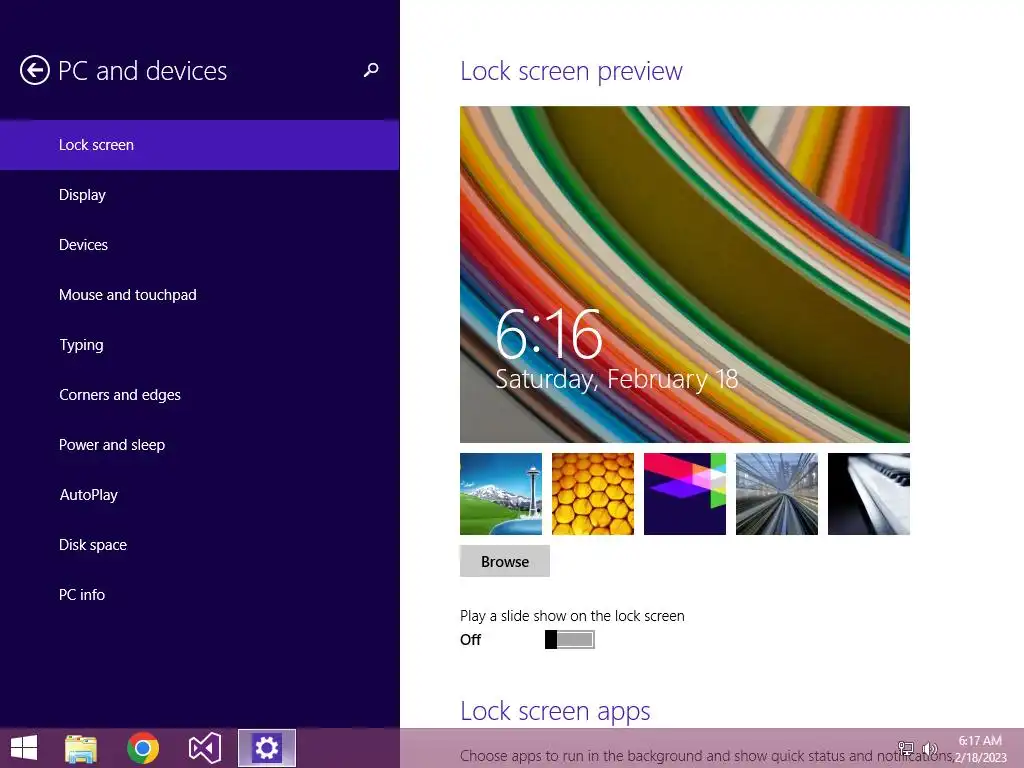Open the Disk space category
Viewport: 1024px width, 768px height.
199,545
